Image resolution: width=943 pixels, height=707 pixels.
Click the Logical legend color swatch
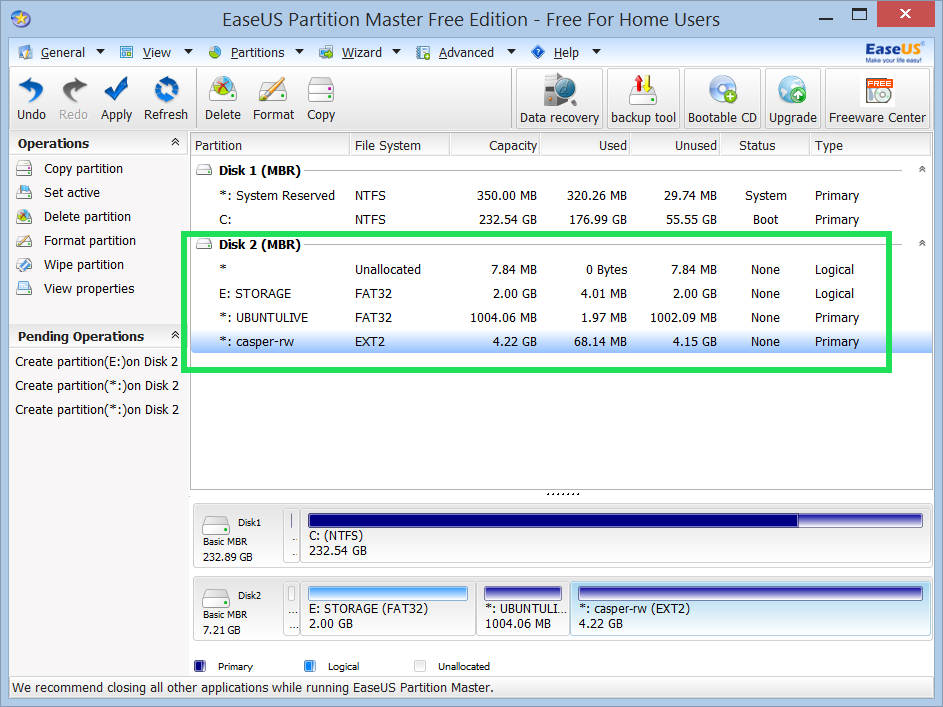pyautogui.click(x=310, y=666)
